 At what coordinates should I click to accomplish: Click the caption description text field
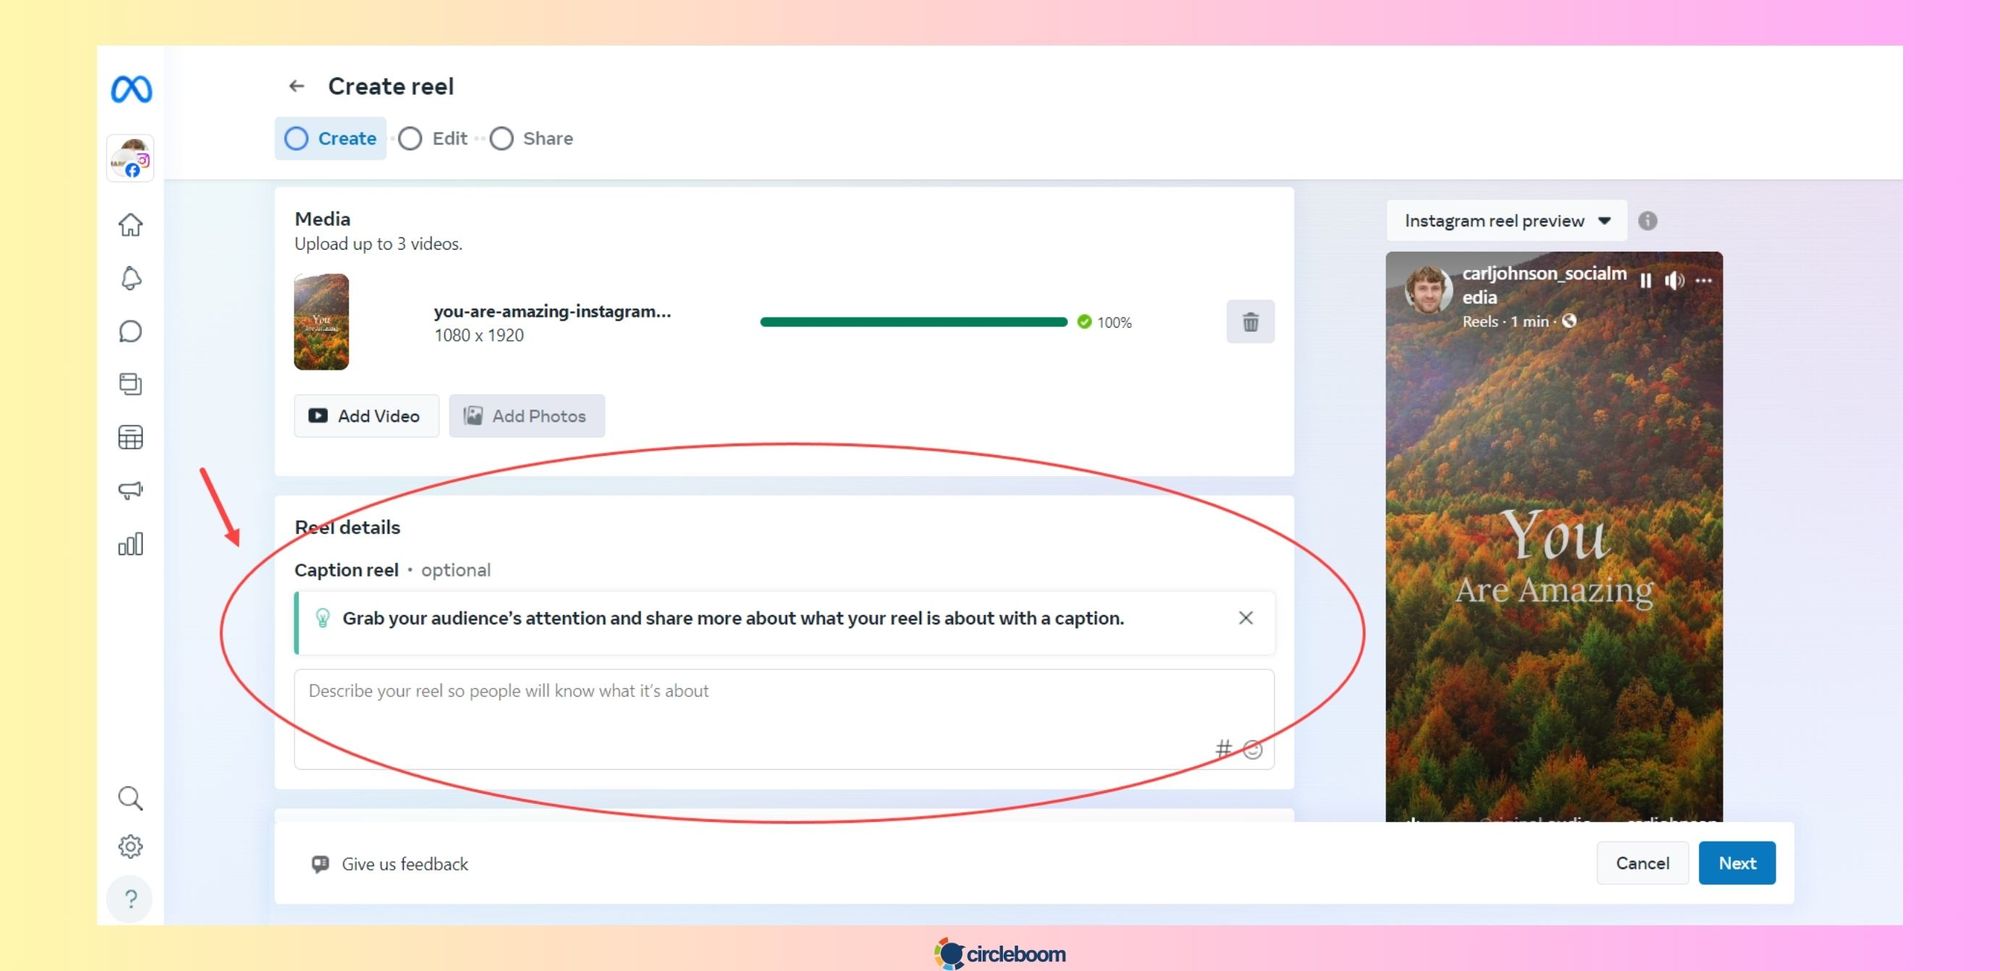784,719
